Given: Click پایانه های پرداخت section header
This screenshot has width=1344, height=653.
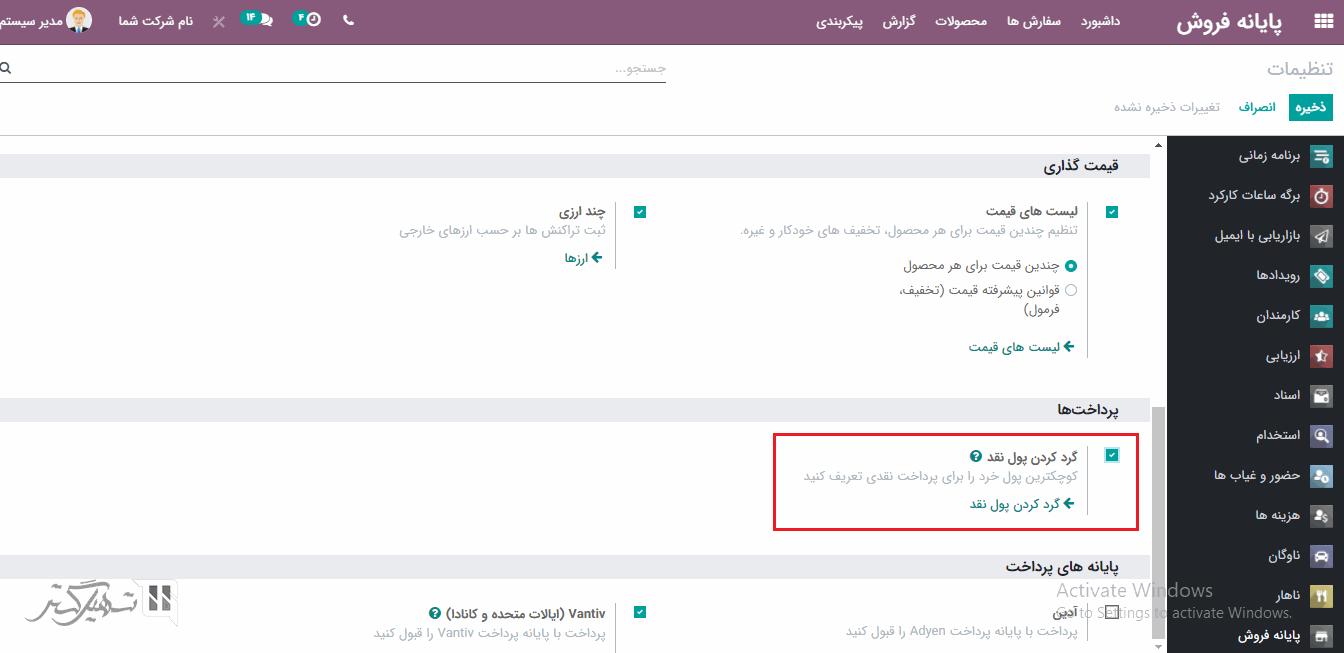Looking at the screenshot, I should click(x=1062, y=567).
